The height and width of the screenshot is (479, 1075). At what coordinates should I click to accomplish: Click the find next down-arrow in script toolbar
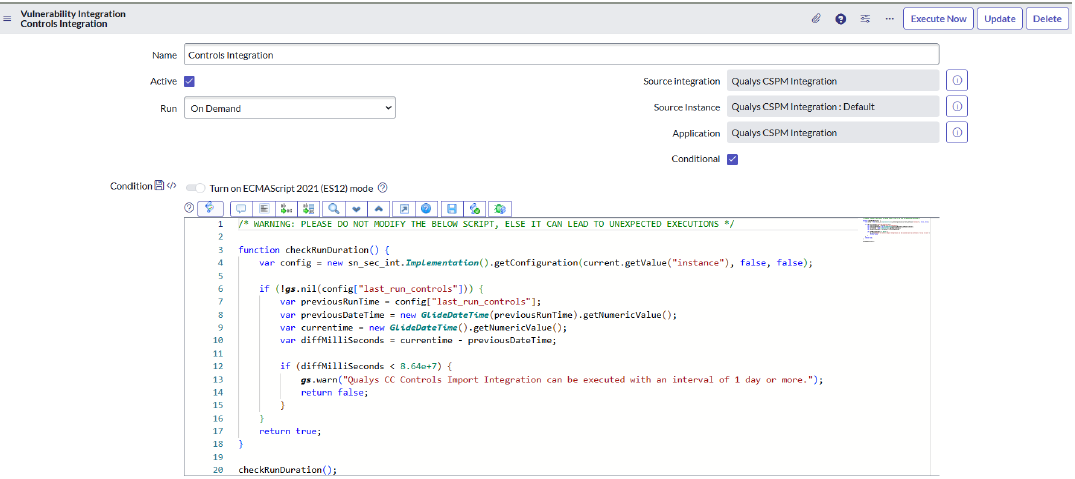[356, 208]
